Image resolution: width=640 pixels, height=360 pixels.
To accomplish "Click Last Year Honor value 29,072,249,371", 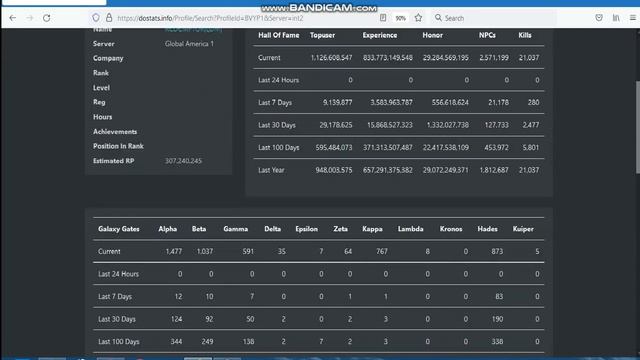I will tap(445, 170).
